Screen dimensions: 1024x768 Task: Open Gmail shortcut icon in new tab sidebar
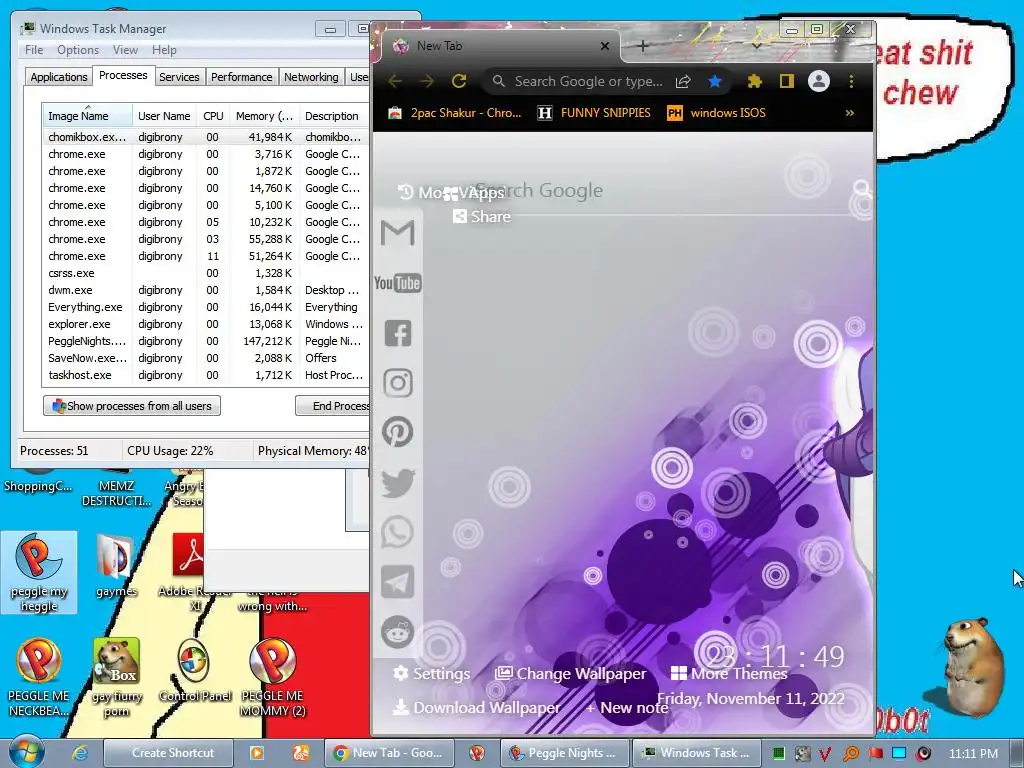tap(397, 232)
